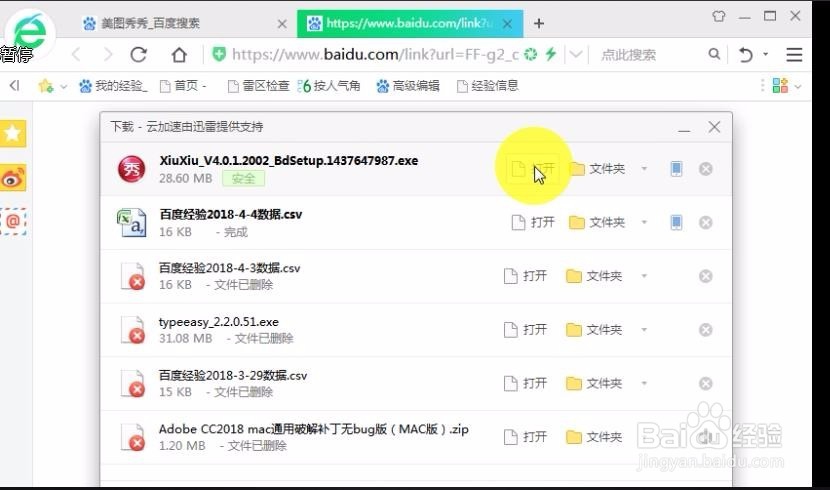Click 文件夹 for Adobe CC2018 zip
The width and height of the screenshot is (830, 490).
pyautogui.click(x=594, y=437)
